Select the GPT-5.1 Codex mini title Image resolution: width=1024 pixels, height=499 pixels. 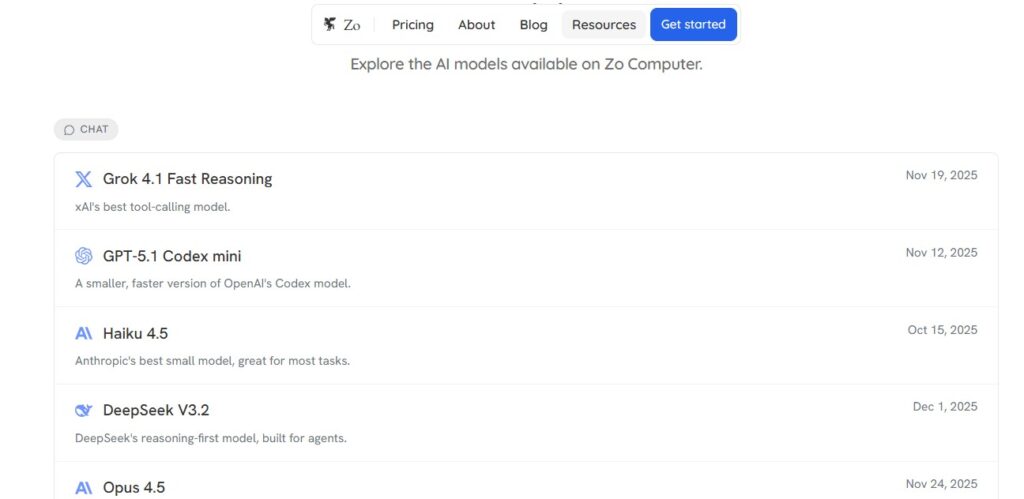(172, 256)
